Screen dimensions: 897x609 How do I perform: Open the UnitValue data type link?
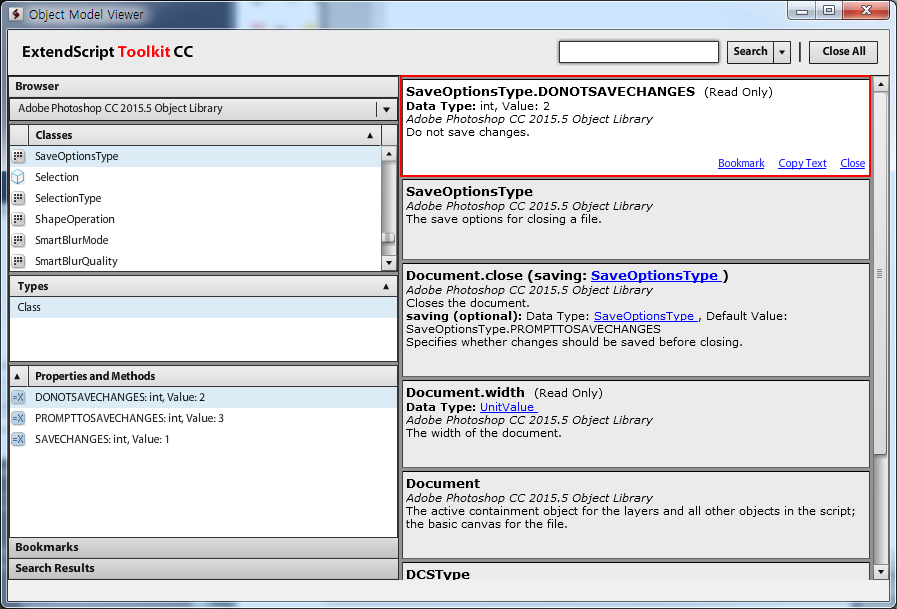[508, 407]
